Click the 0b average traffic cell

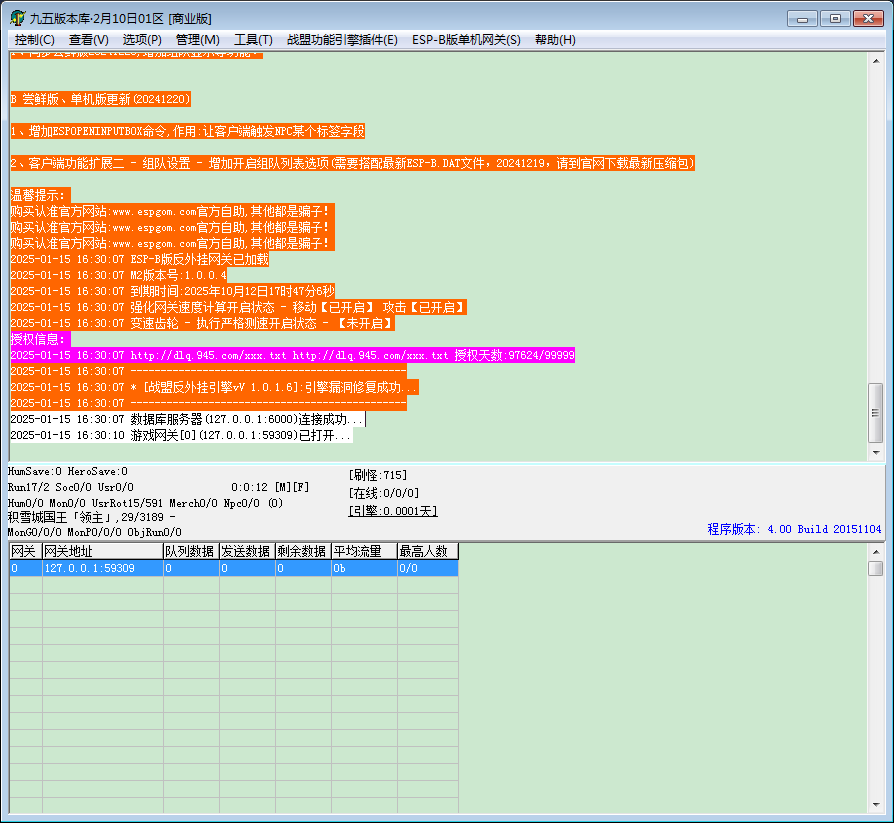[x=364, y=568]
